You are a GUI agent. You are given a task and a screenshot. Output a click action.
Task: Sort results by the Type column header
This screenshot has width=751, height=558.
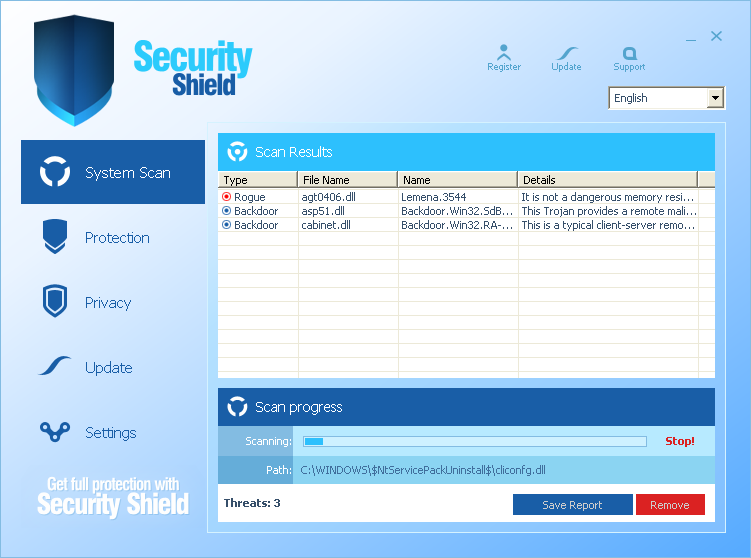coord(257,180)
